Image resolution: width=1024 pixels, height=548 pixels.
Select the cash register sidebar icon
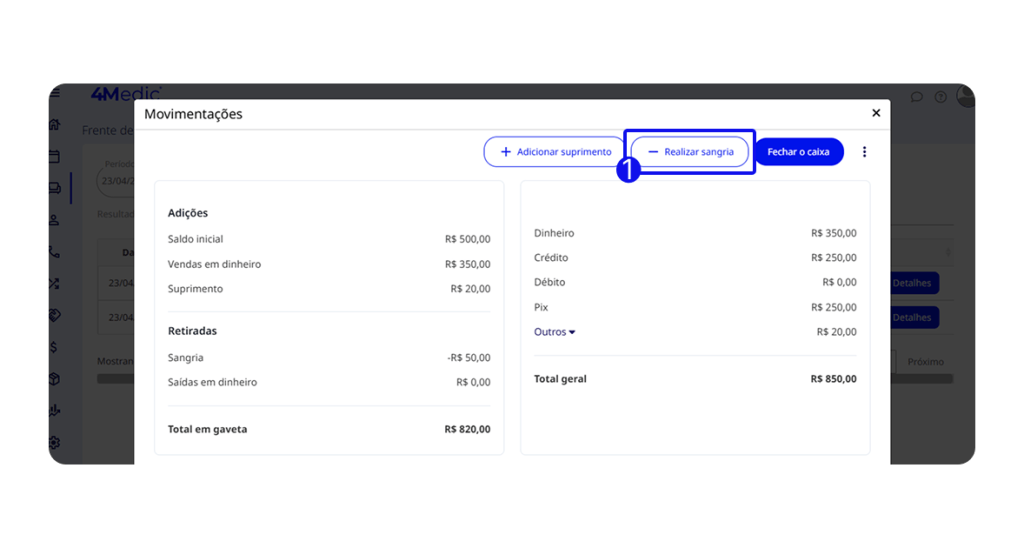click(54, 188)
